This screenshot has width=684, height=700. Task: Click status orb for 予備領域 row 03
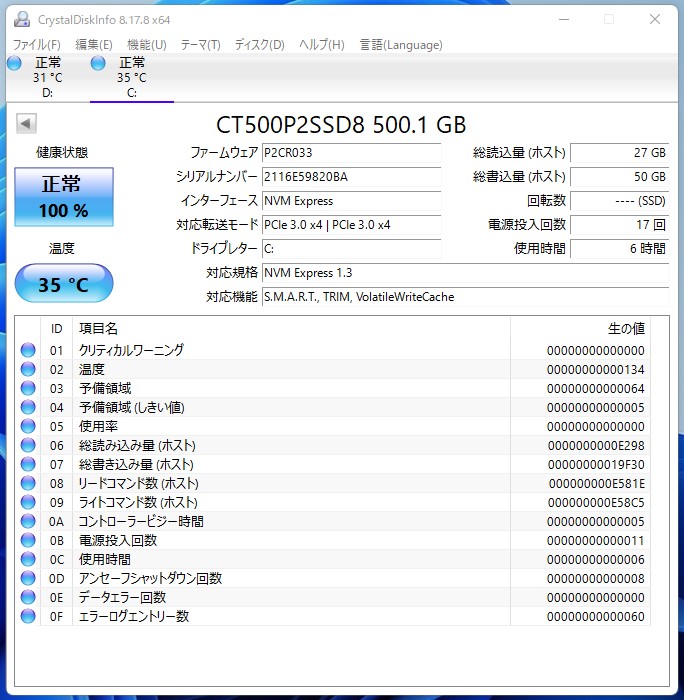28,388
